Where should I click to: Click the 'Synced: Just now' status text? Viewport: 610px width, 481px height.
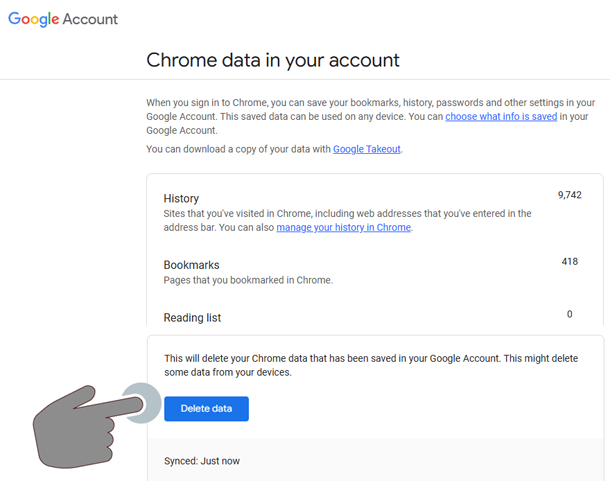point(202,461)
